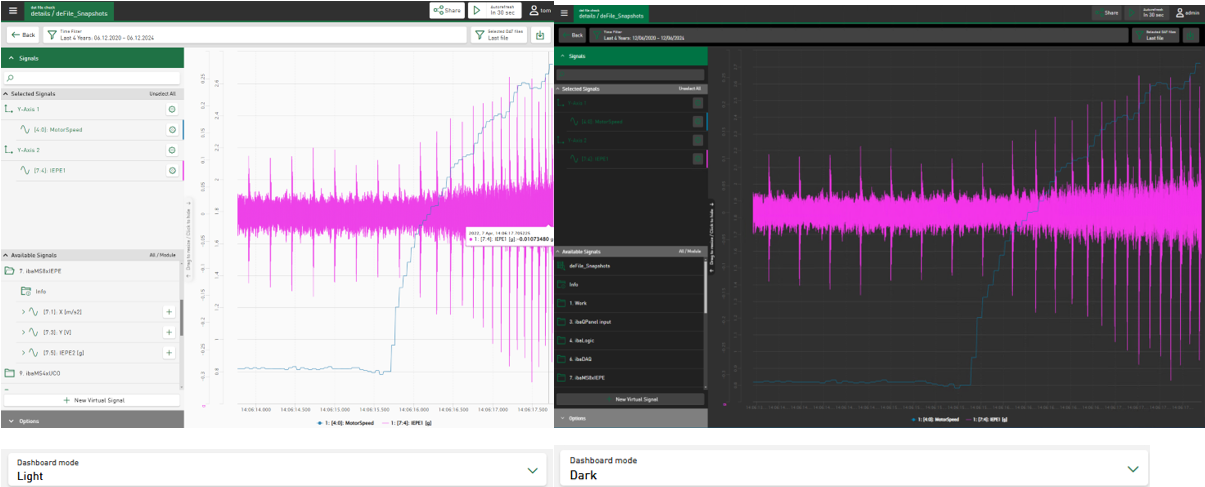Toggle IEPE1 signal circle in light panel
Screen dimensions: 1205x487
click(172, 170)
